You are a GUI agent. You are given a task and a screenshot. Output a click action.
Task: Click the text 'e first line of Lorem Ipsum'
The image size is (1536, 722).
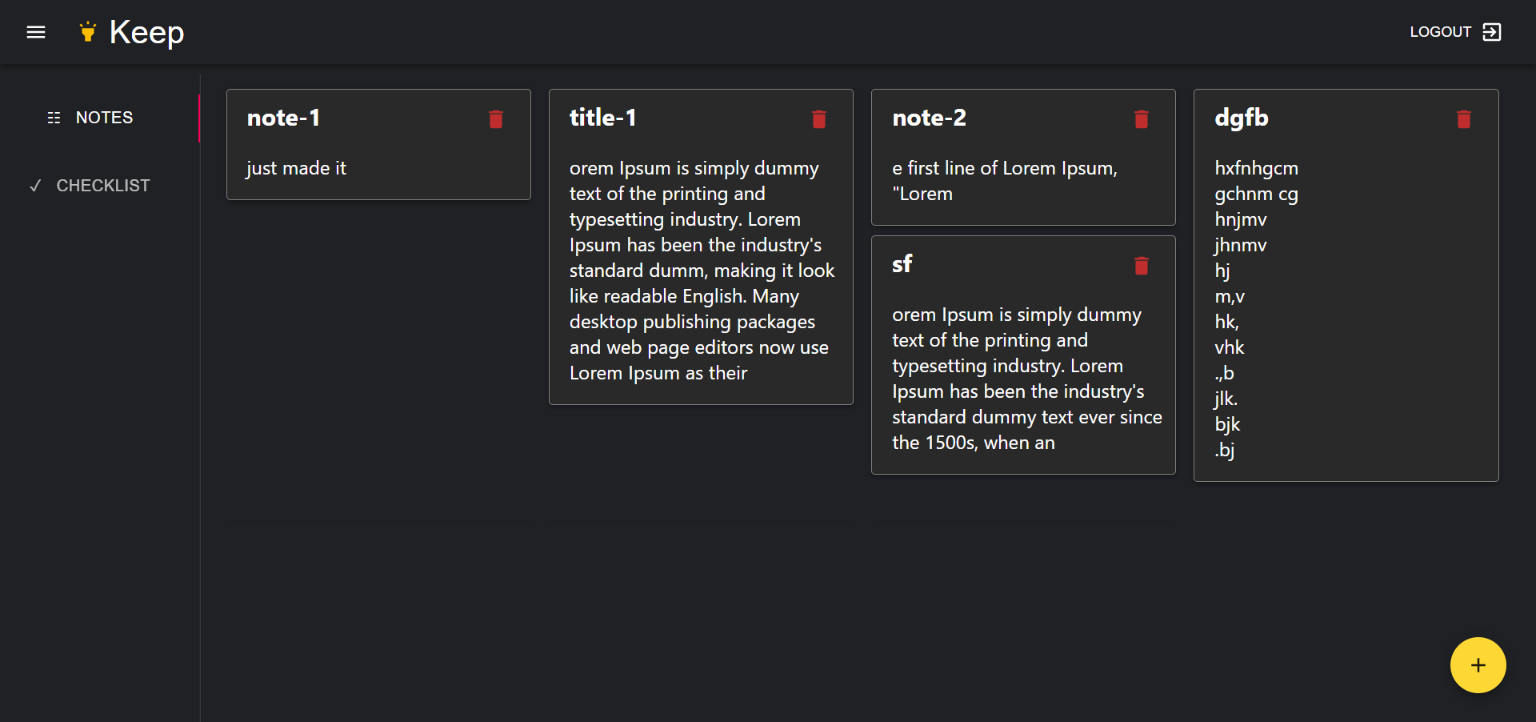coord(1003,168)
